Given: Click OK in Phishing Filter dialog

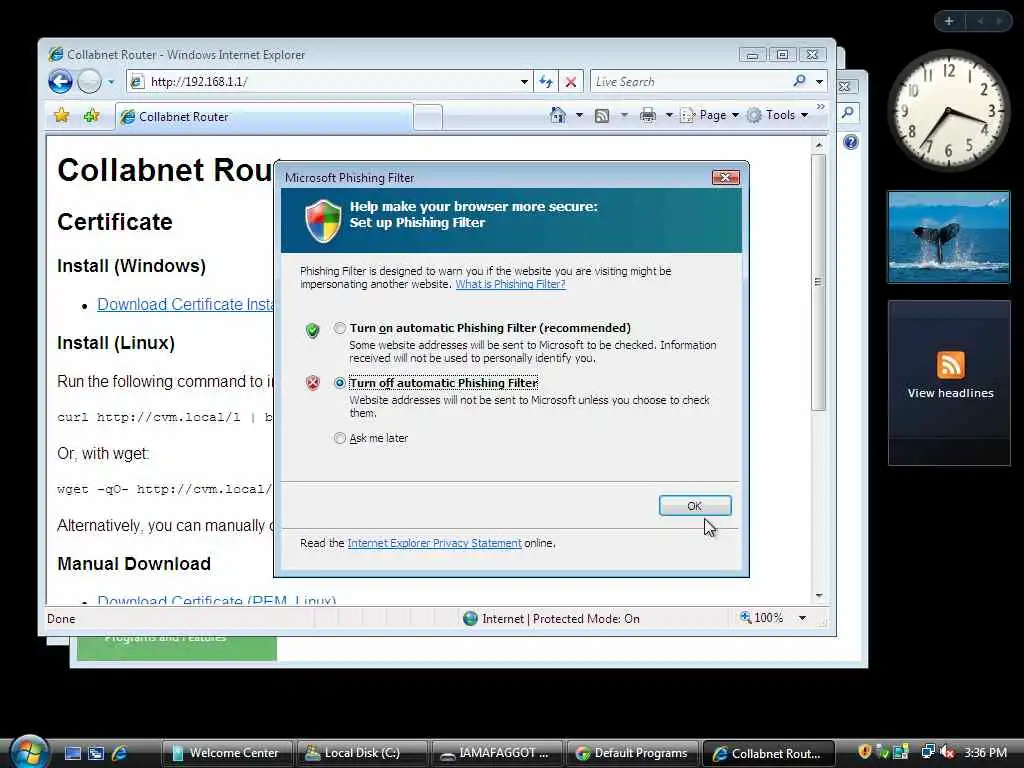Looking at the screenshot, I should tap(695, 505).
